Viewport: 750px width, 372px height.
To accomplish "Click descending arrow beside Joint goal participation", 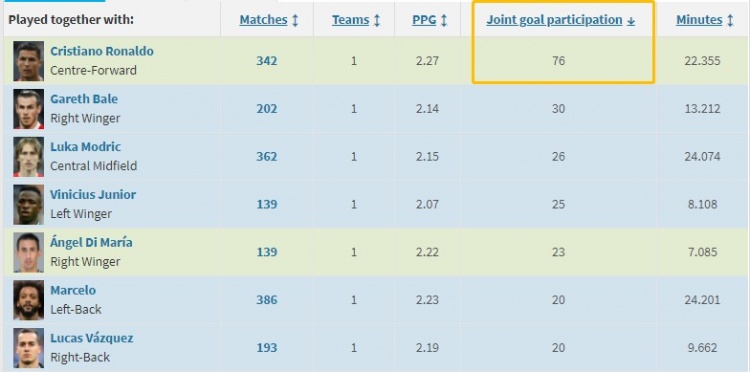I will click(631, 21).
